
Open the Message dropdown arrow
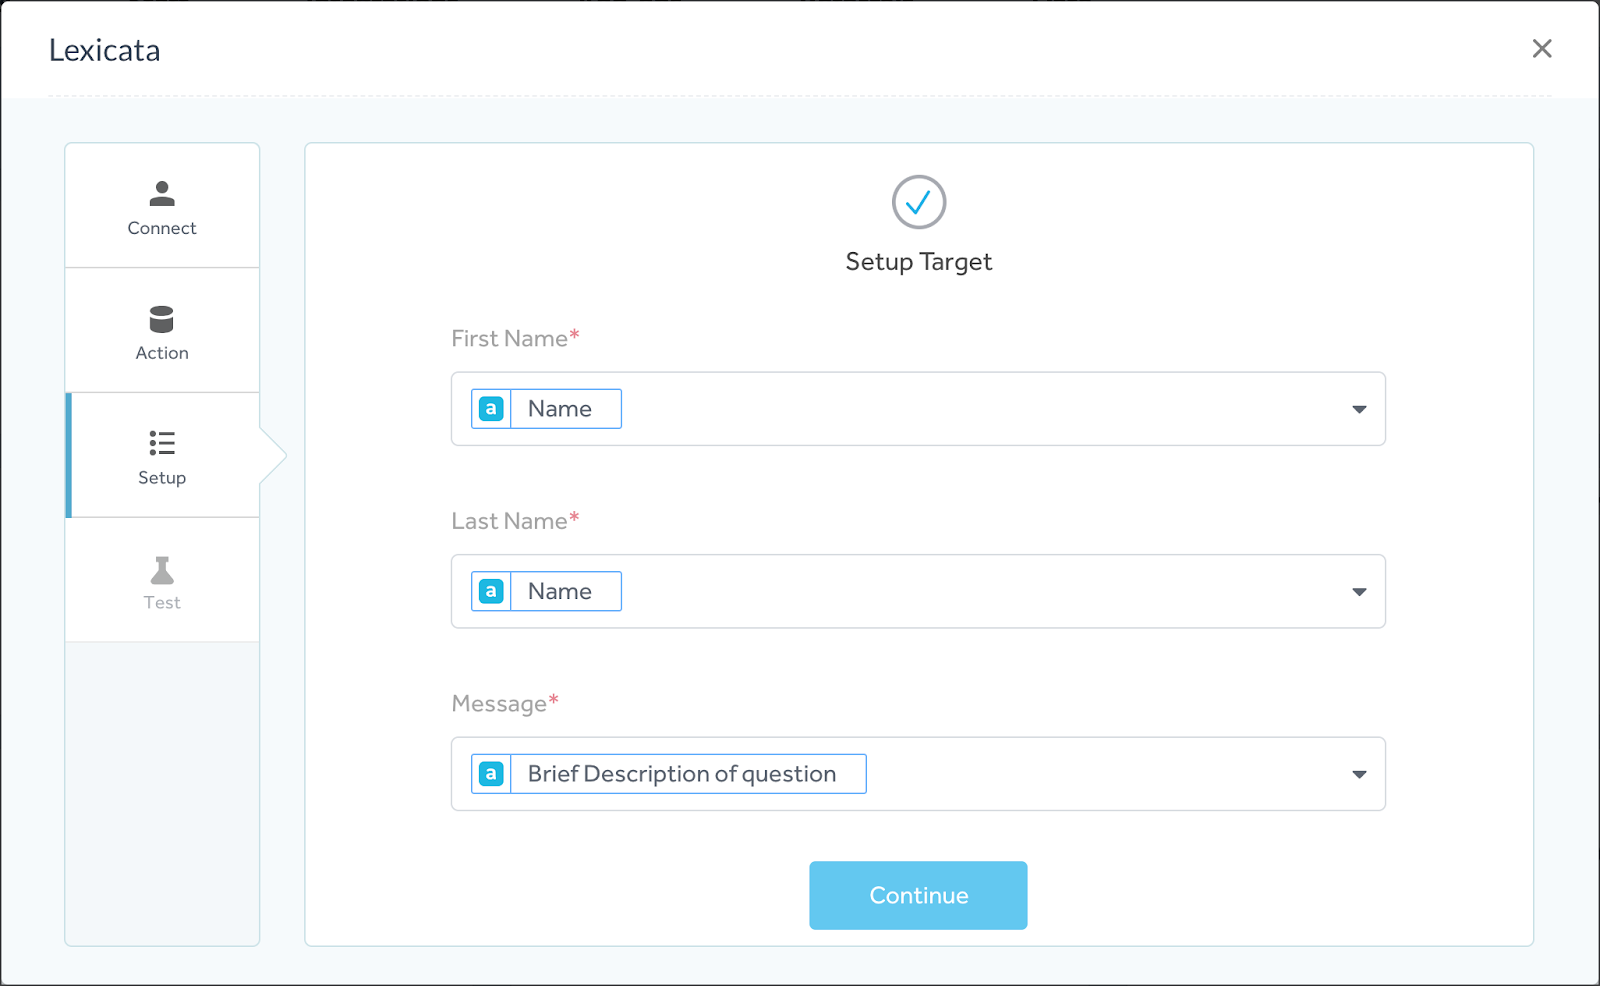[1359, 775]
